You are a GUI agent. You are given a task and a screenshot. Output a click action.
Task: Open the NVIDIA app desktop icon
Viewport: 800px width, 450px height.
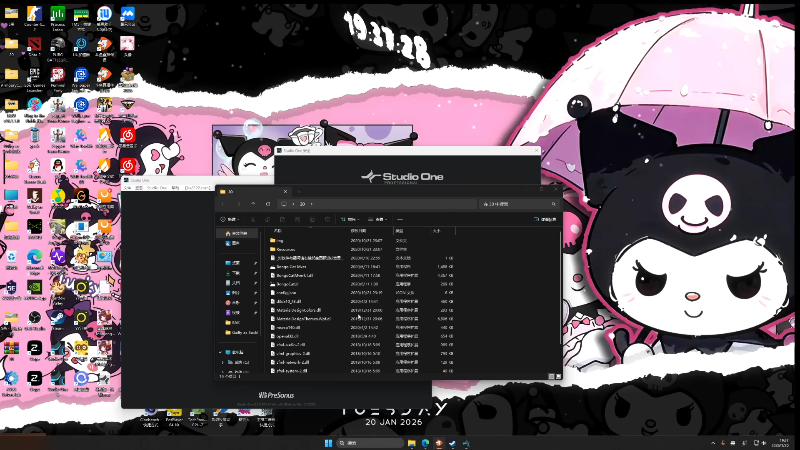[x=35, y=289]
